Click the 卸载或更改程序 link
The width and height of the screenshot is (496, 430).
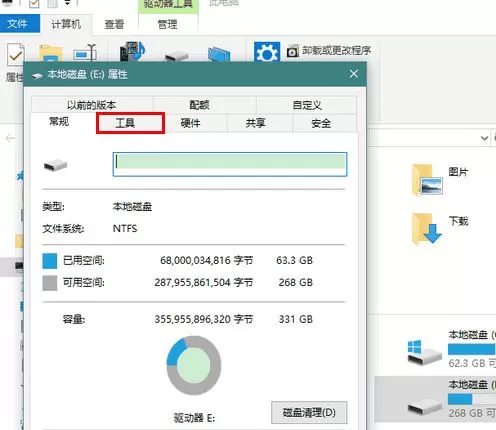pyautogui.click(x=337, y=51)
